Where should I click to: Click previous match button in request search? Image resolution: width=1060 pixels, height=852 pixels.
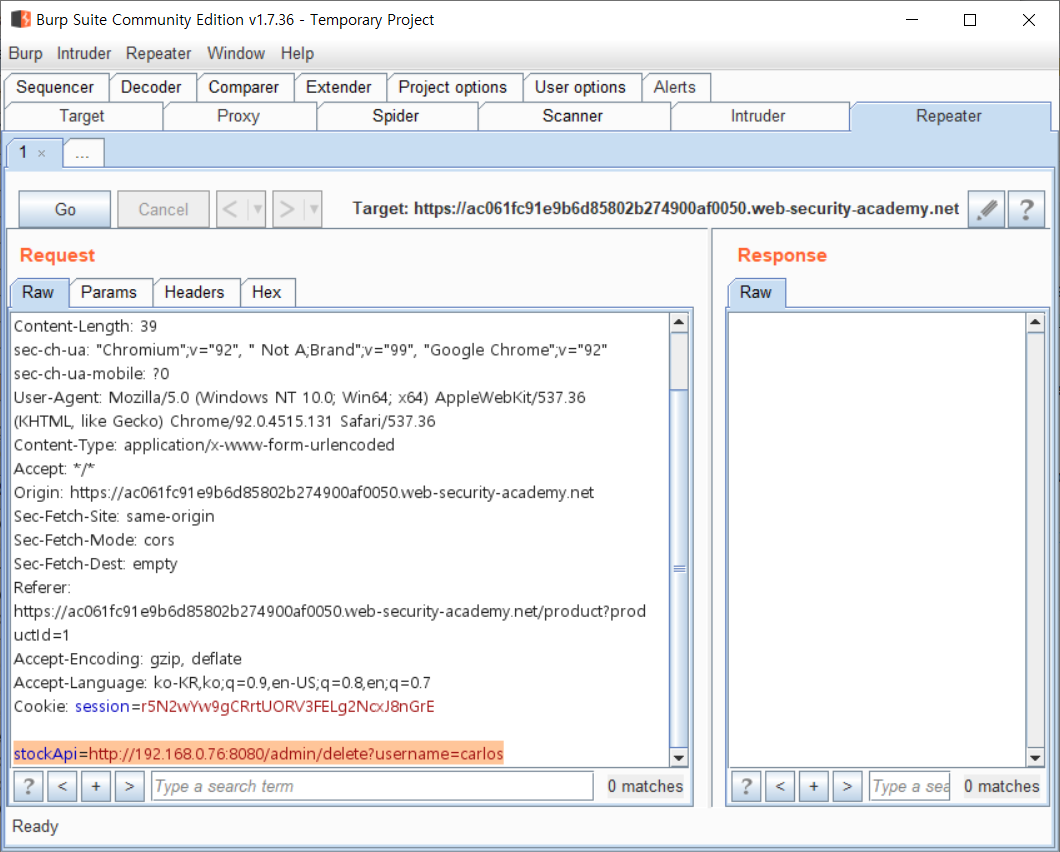click(x=62, y=786)
